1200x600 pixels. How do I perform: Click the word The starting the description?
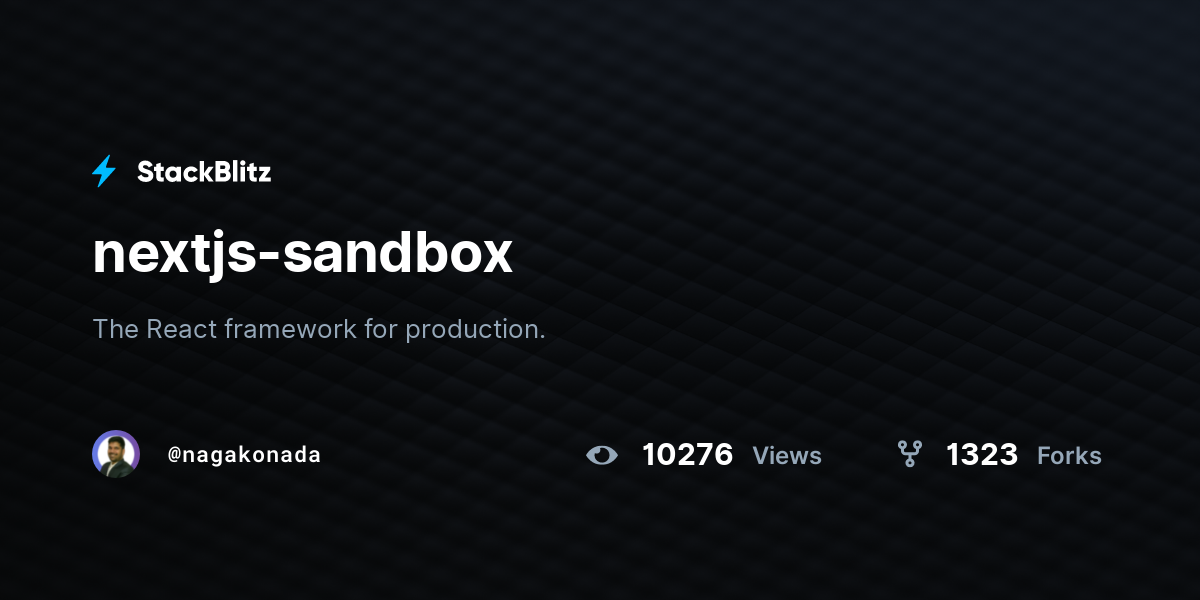[x=116, y=328]
